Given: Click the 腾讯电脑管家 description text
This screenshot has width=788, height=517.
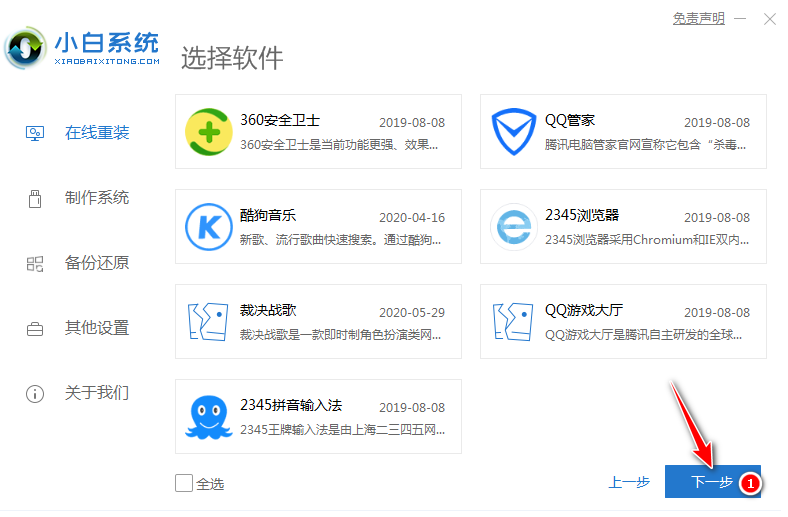Looking at the screenshot, I should click(645, 145).
